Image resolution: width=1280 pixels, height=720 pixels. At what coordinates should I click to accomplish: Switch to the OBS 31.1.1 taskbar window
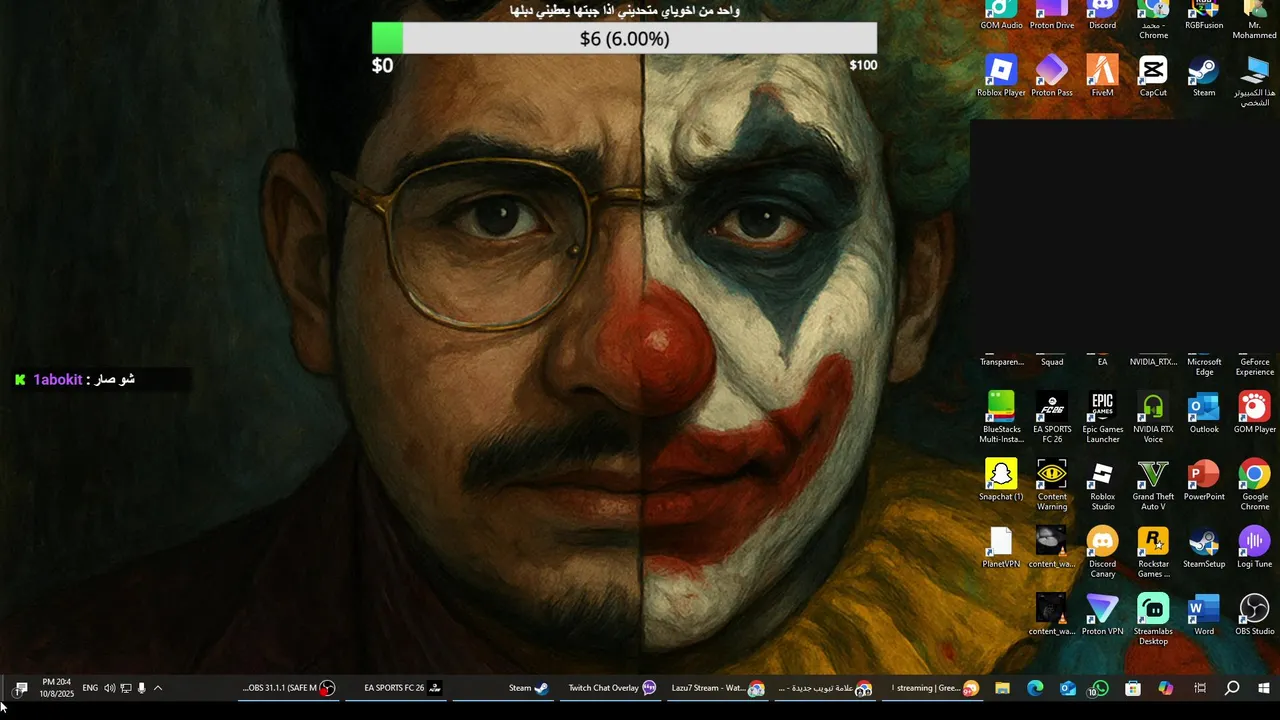[289, 688]
